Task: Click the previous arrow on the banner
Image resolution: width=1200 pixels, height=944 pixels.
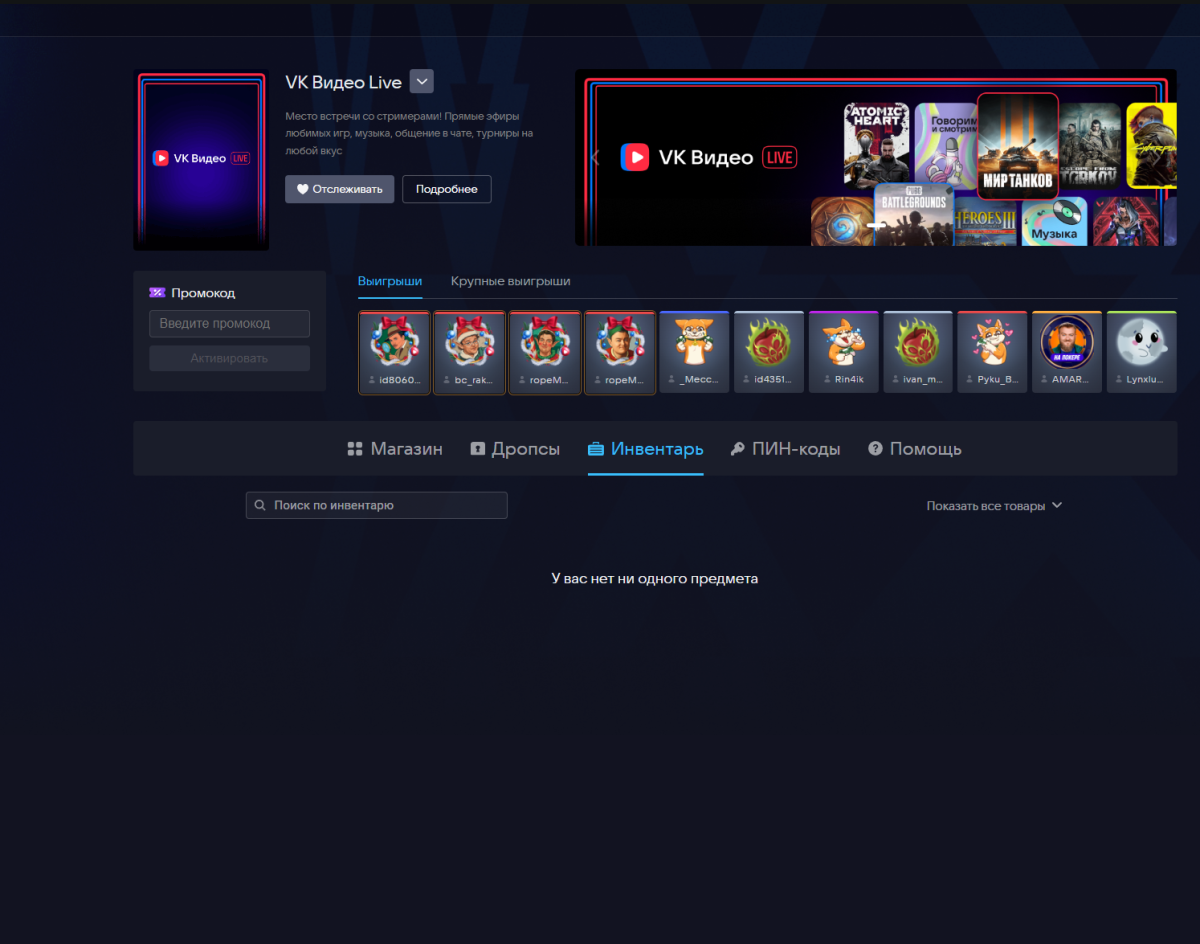Action: [595, 157]
